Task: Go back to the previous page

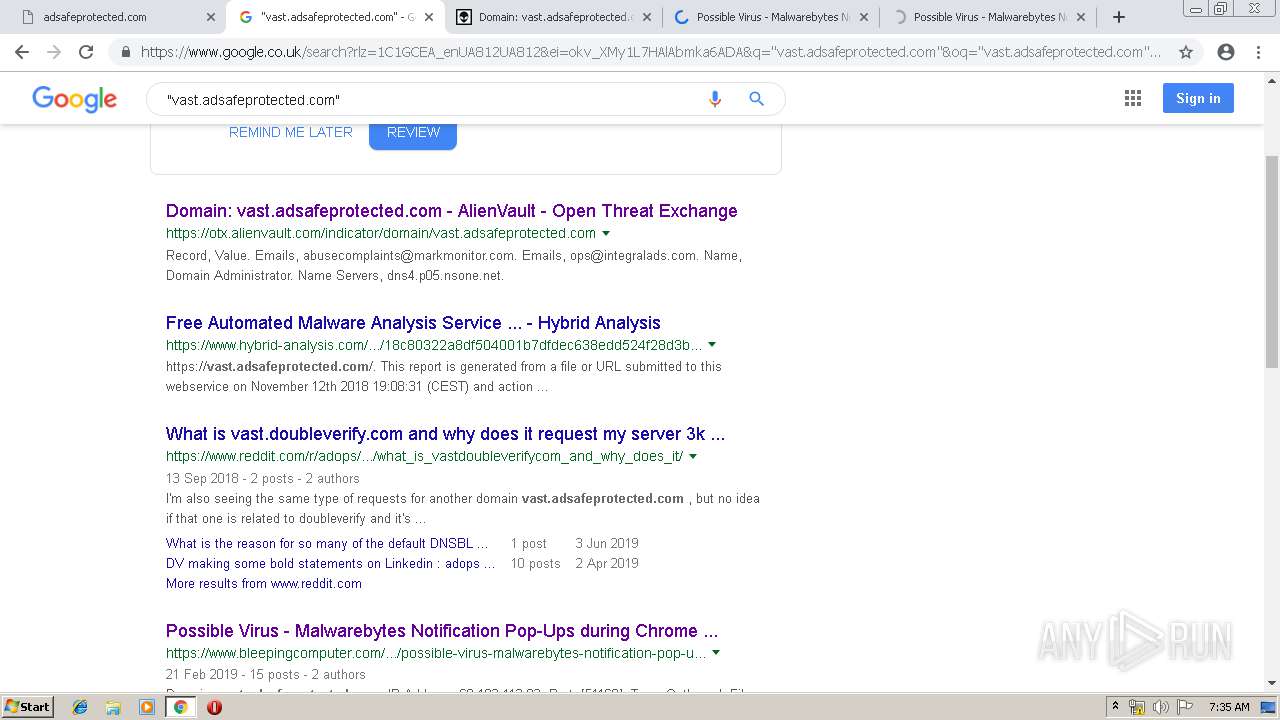Action: pyautogui.click(x=22, y=52)
